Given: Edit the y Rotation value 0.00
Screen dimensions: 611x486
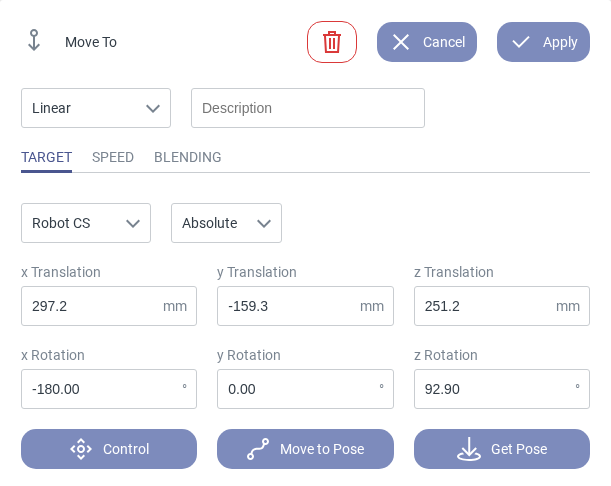Looking at the screenshot, I should tap(305, 389).
